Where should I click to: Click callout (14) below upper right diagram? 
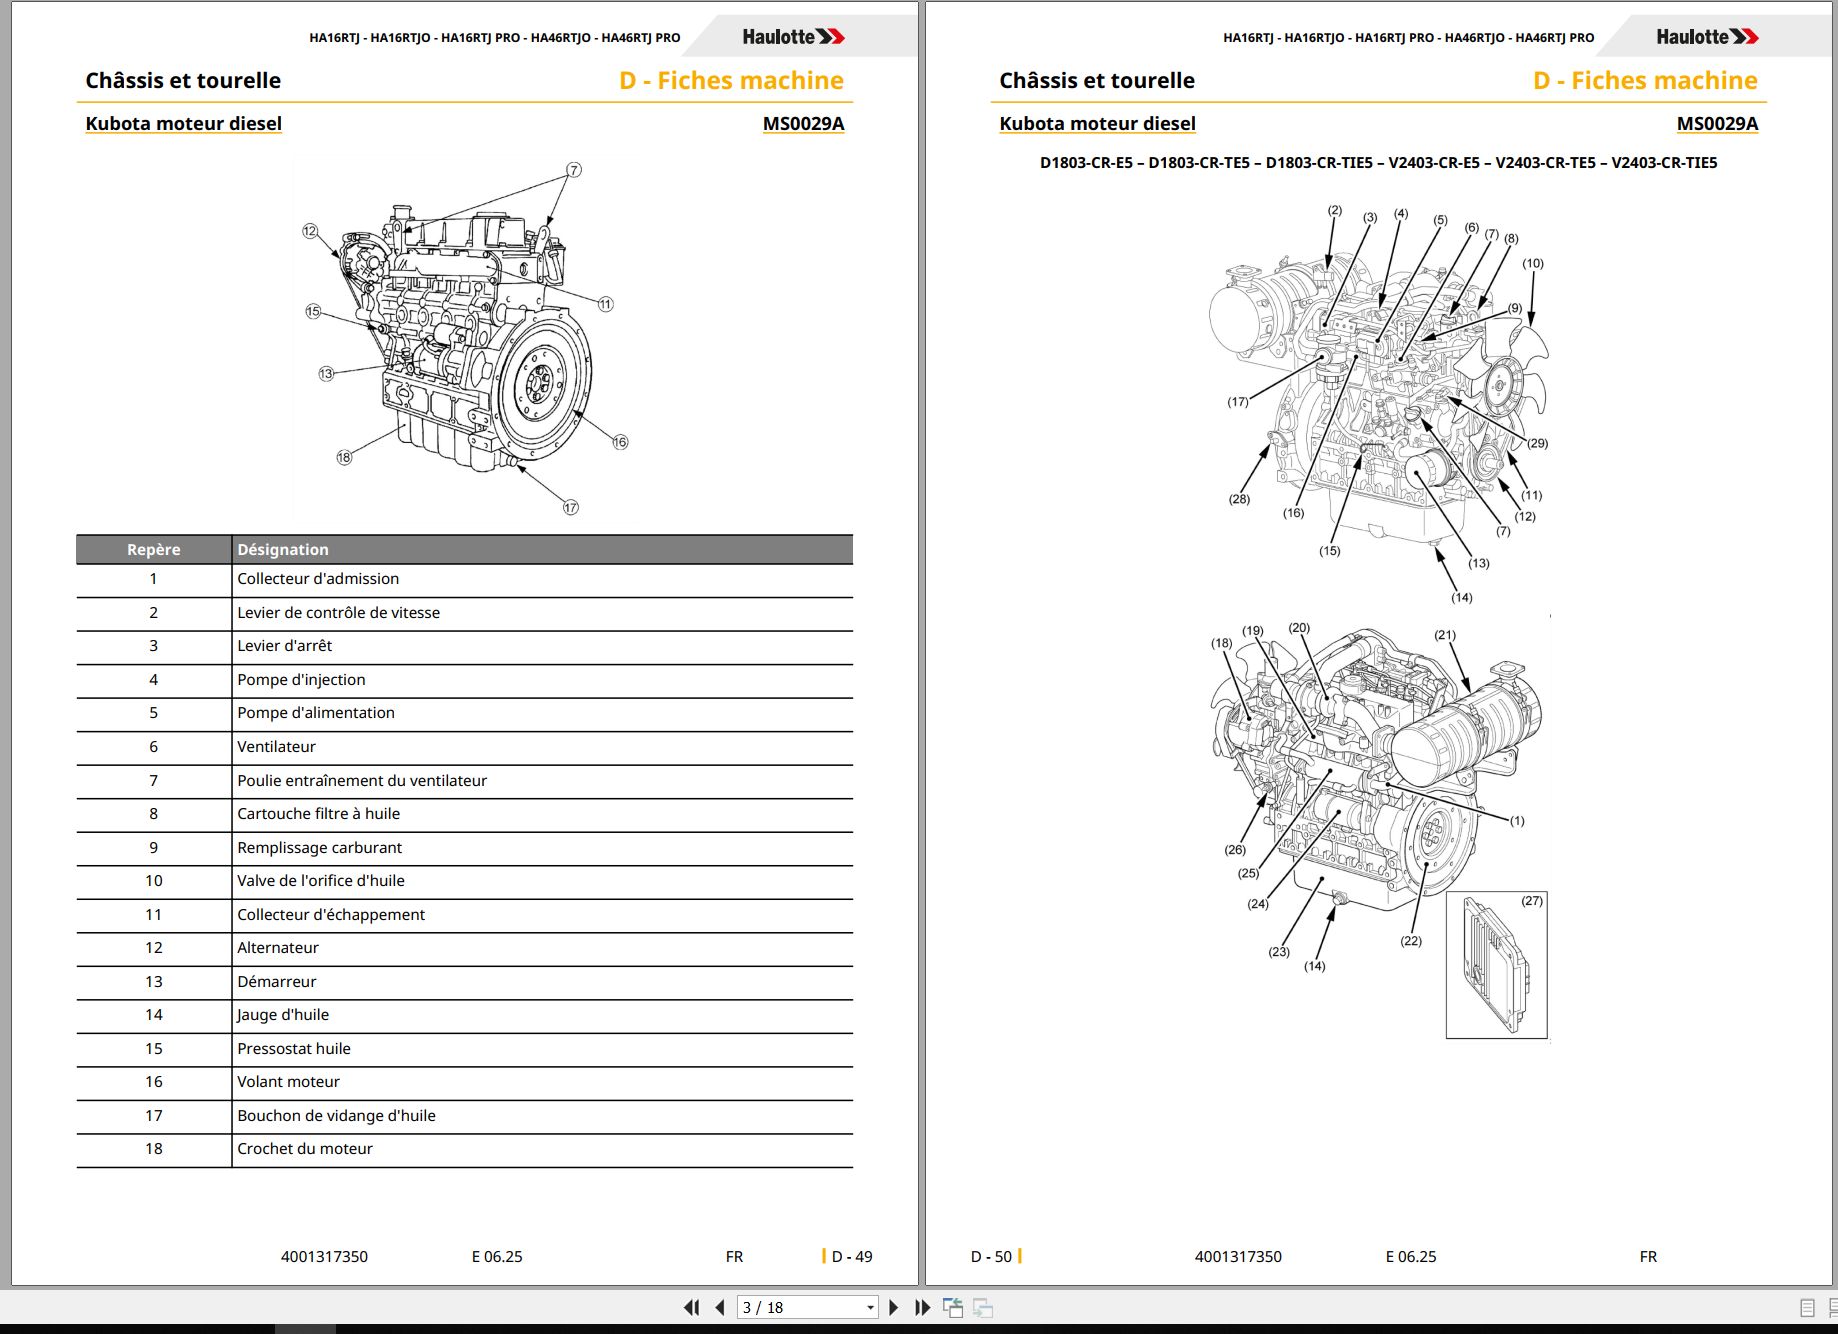(1462, 597)
